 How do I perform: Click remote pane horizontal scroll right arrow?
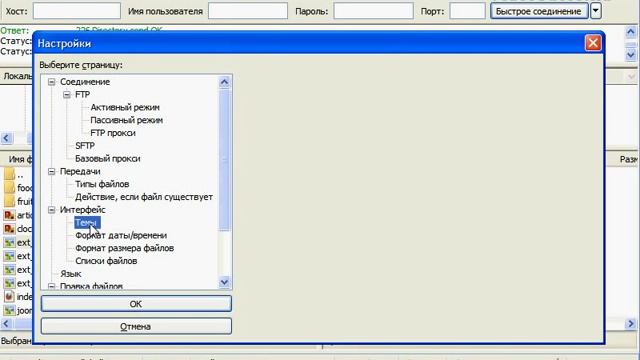631,324
